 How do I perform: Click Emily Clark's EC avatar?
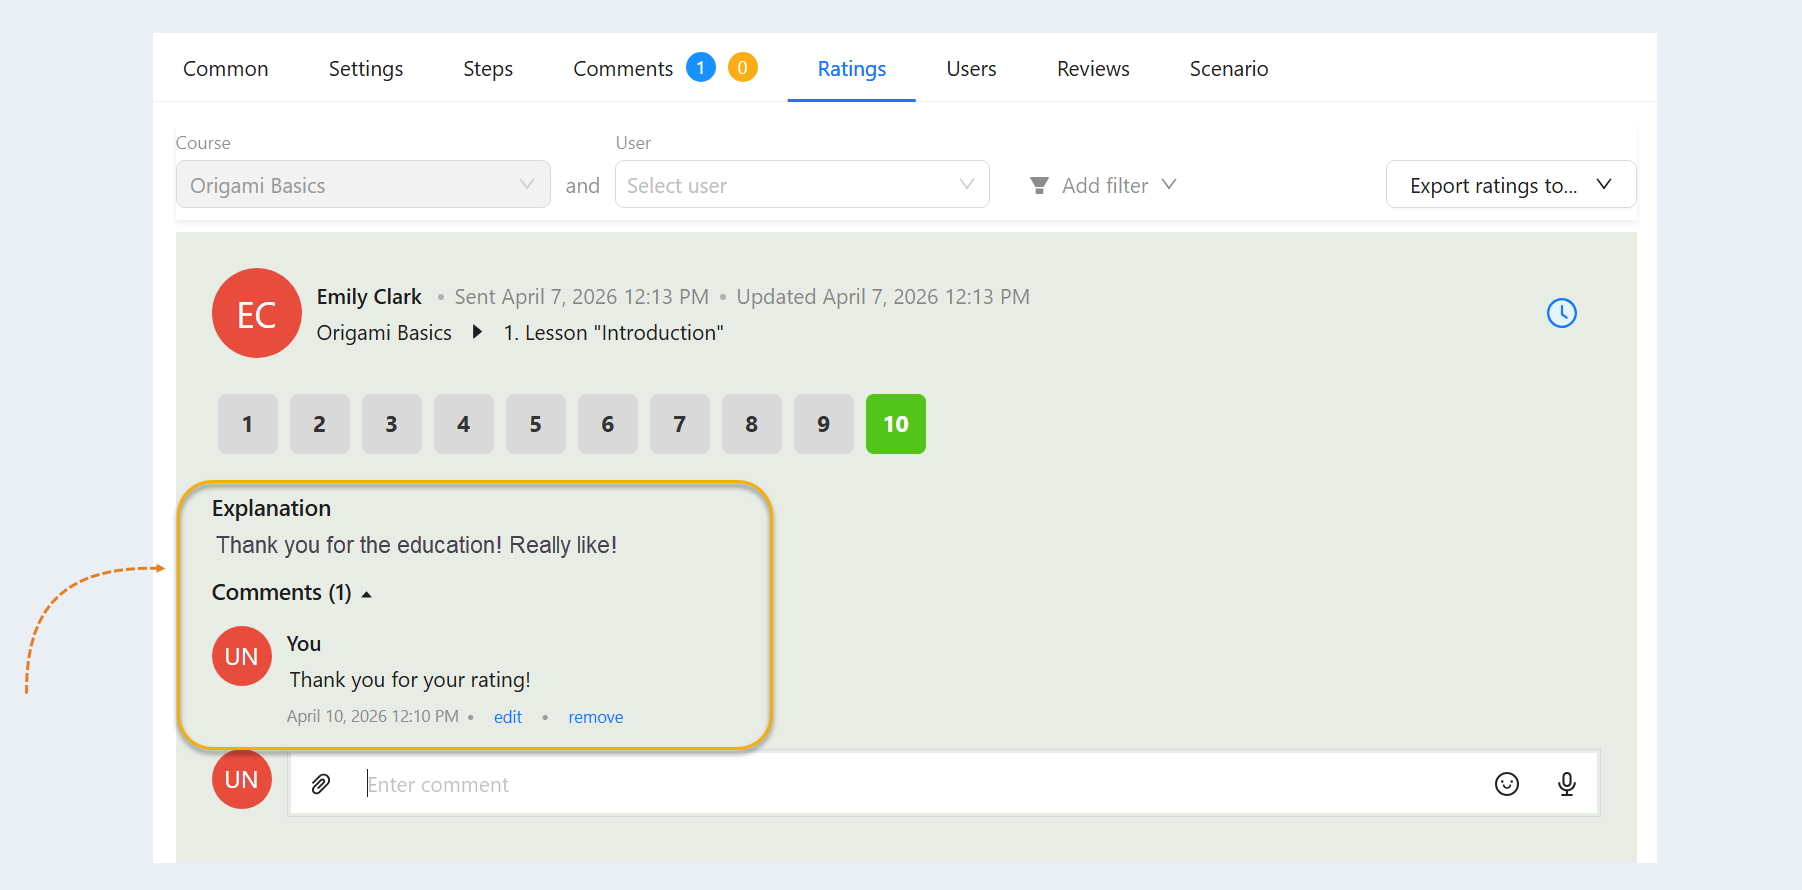click(257, 313)
